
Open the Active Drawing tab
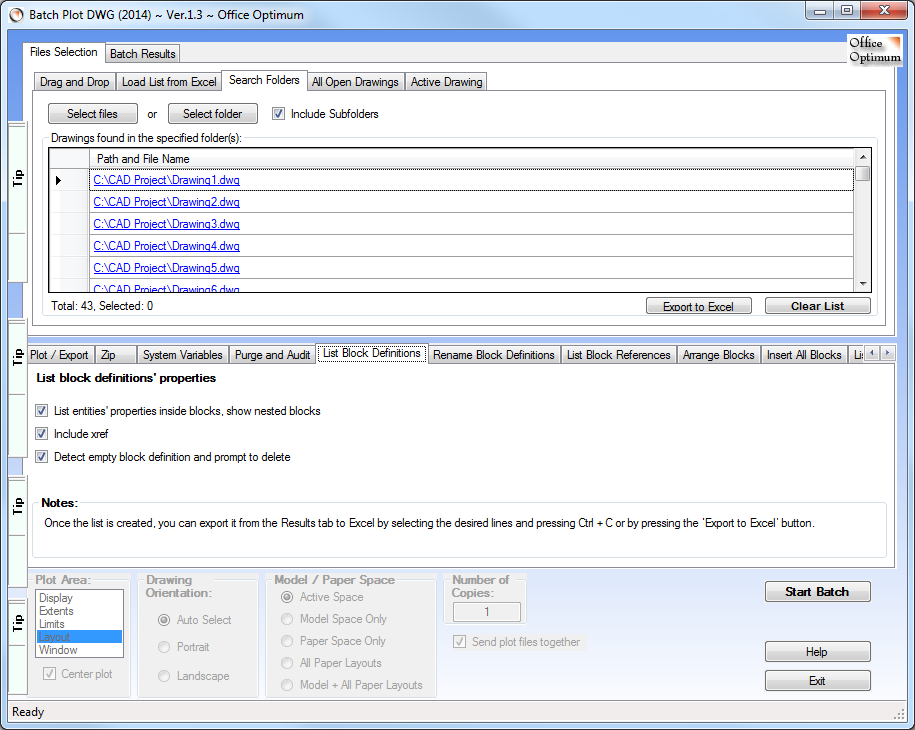tap(446, 82)
